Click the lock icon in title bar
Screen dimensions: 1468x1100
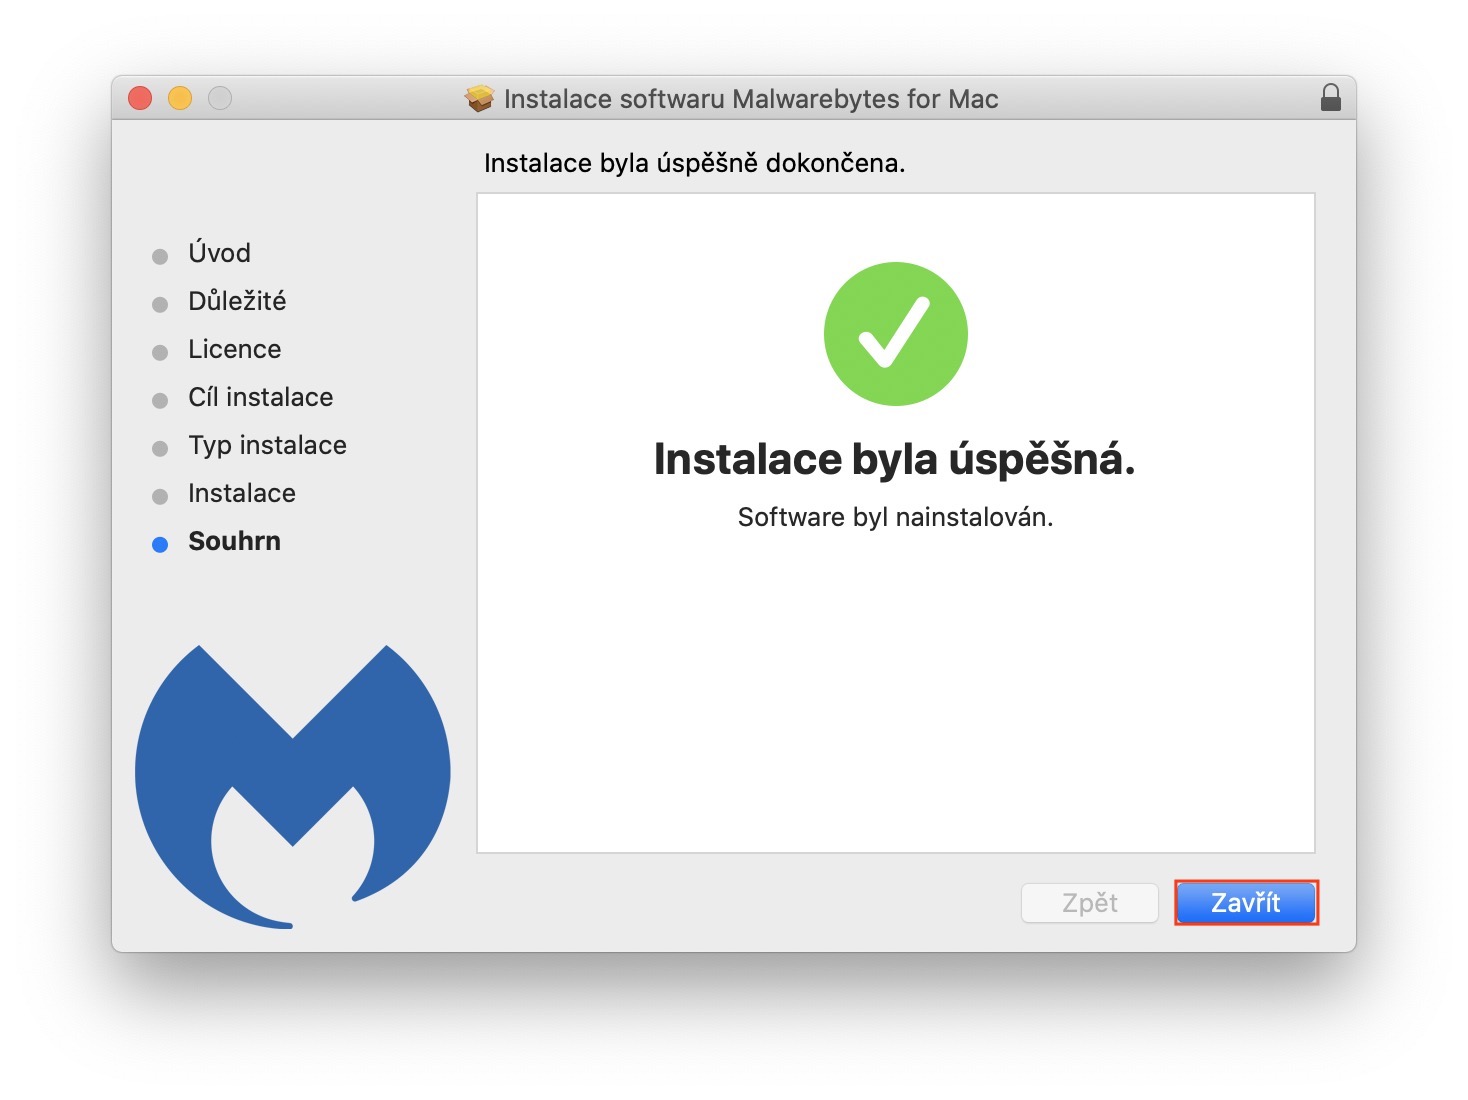point(1330,98)
